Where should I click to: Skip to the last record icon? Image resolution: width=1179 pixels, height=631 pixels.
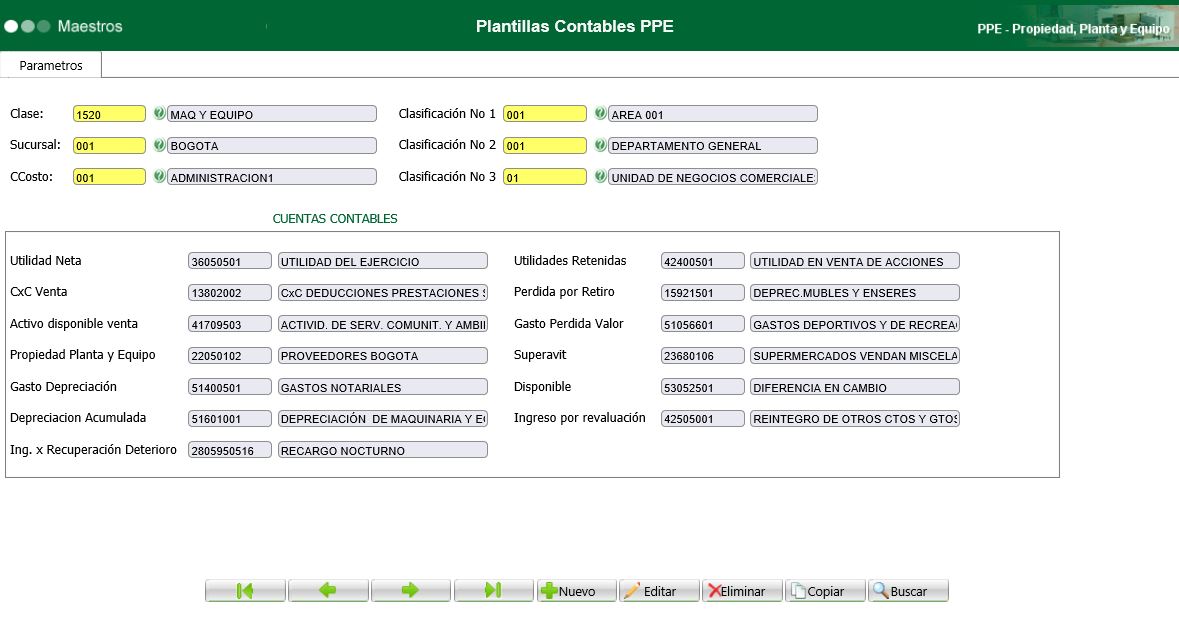click(494, 590)
